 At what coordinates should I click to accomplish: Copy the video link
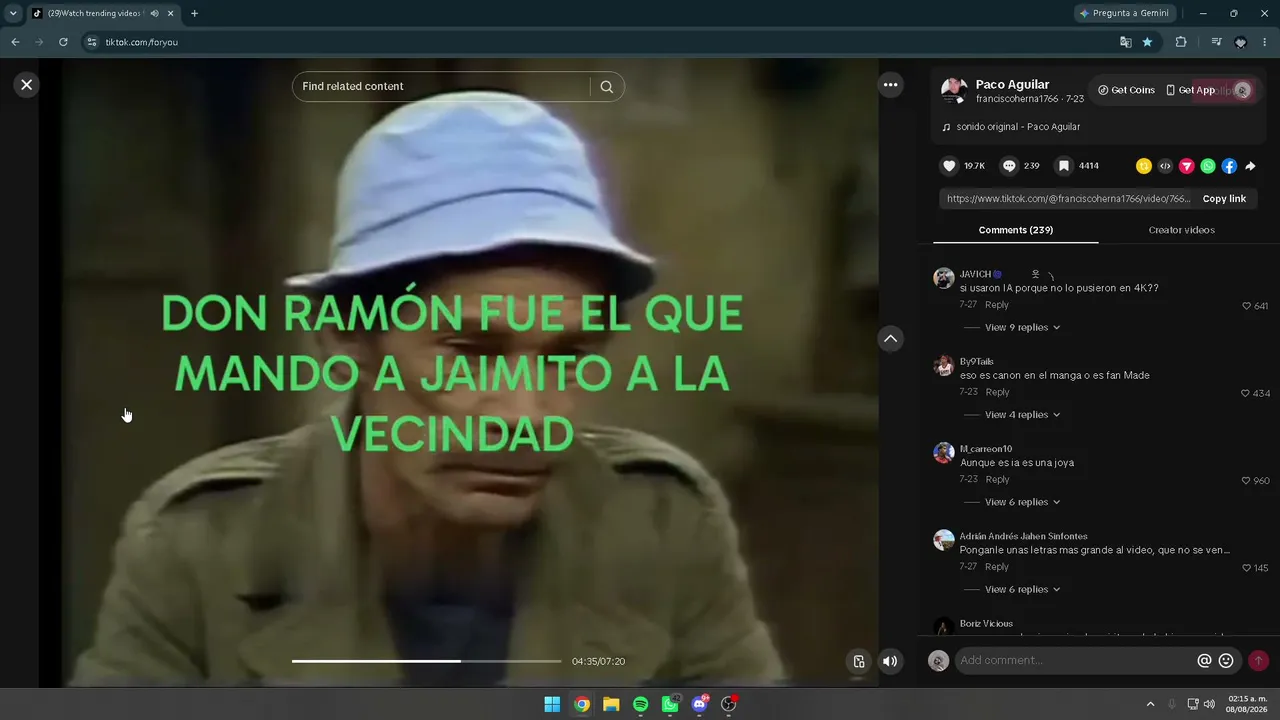pos(1224,199)
